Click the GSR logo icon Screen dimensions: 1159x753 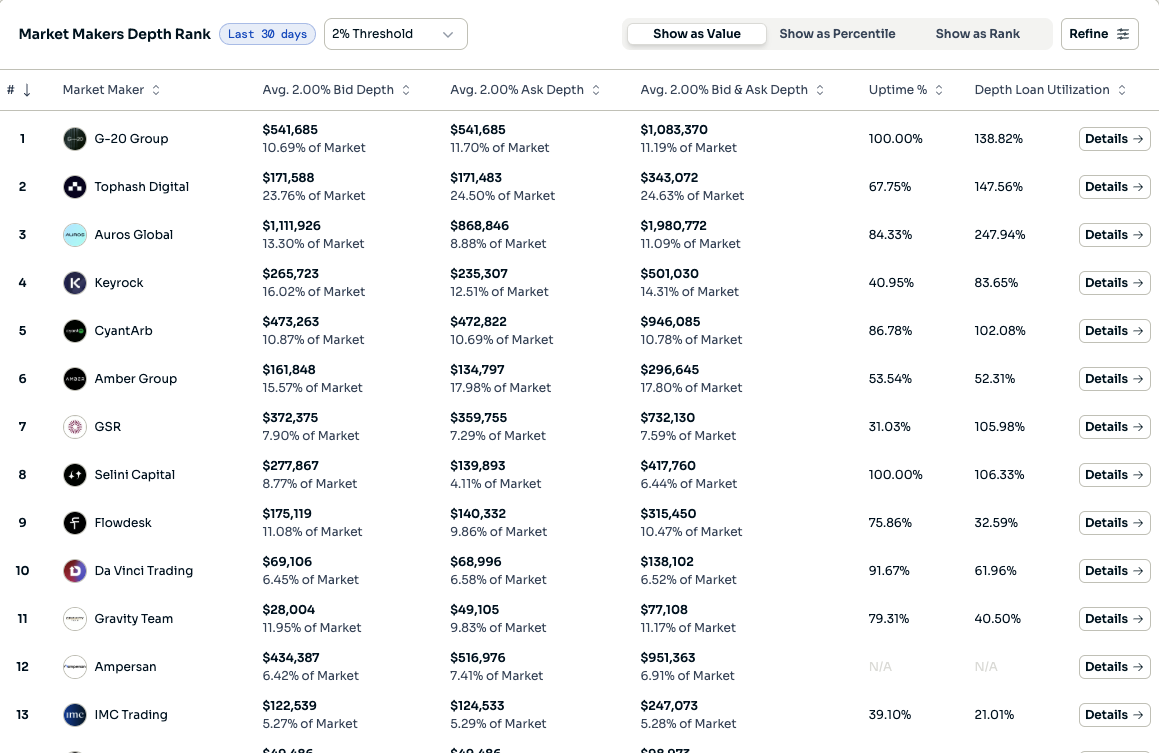(x=75, y=427)
